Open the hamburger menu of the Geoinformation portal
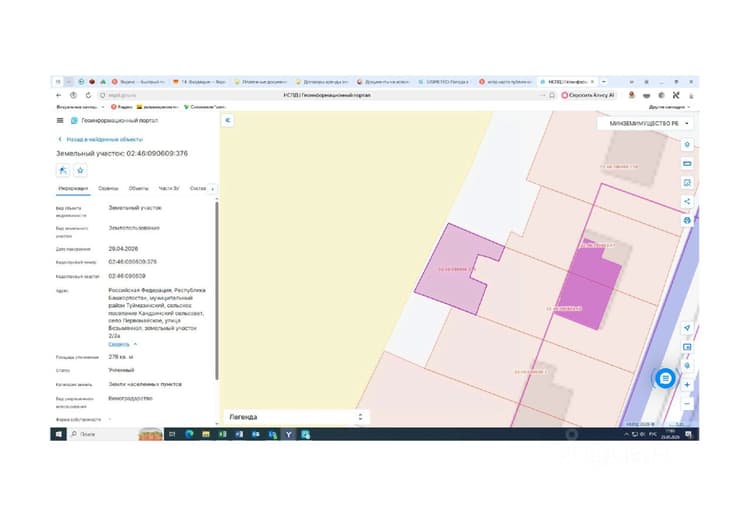 (x=60, y=121)
